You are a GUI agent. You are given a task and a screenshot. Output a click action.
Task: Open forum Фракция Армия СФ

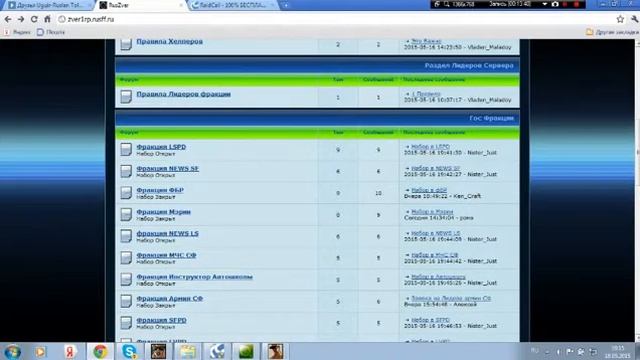point(169,299)
